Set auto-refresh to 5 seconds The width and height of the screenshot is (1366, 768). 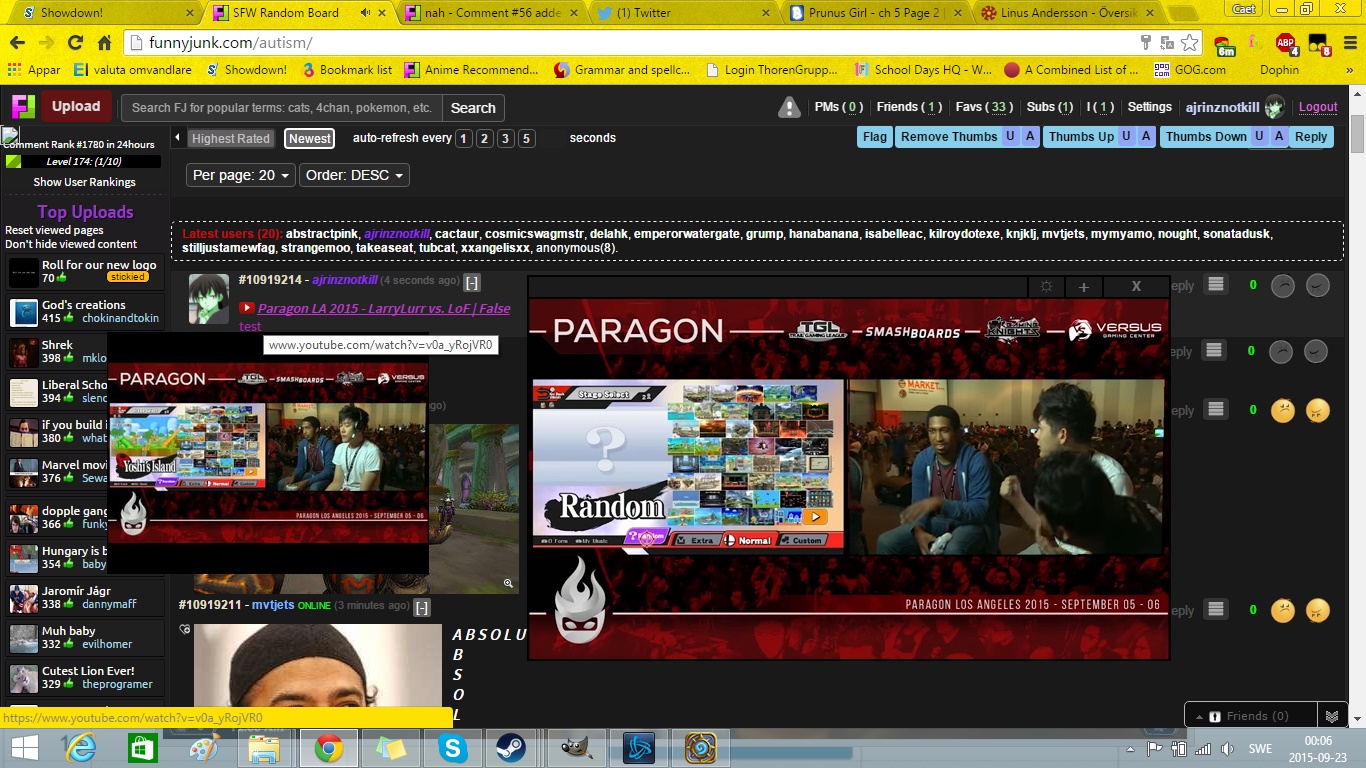pyautogui.click(x=526, y=139)
